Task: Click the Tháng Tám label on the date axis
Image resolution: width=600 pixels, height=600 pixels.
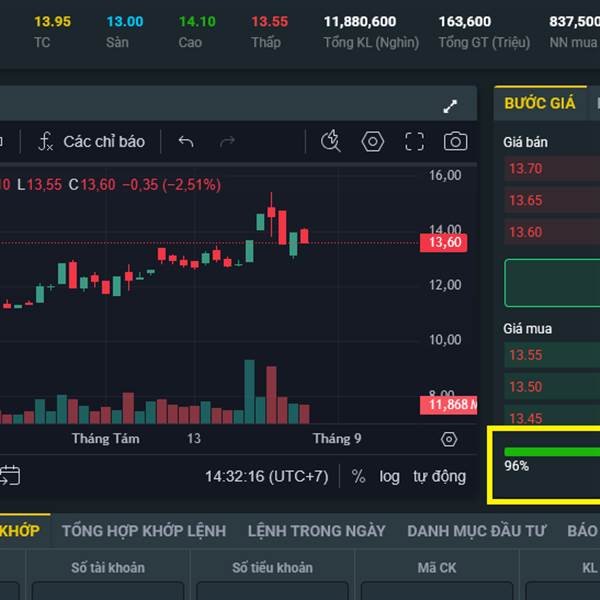Action: click(x=106, y=439)
